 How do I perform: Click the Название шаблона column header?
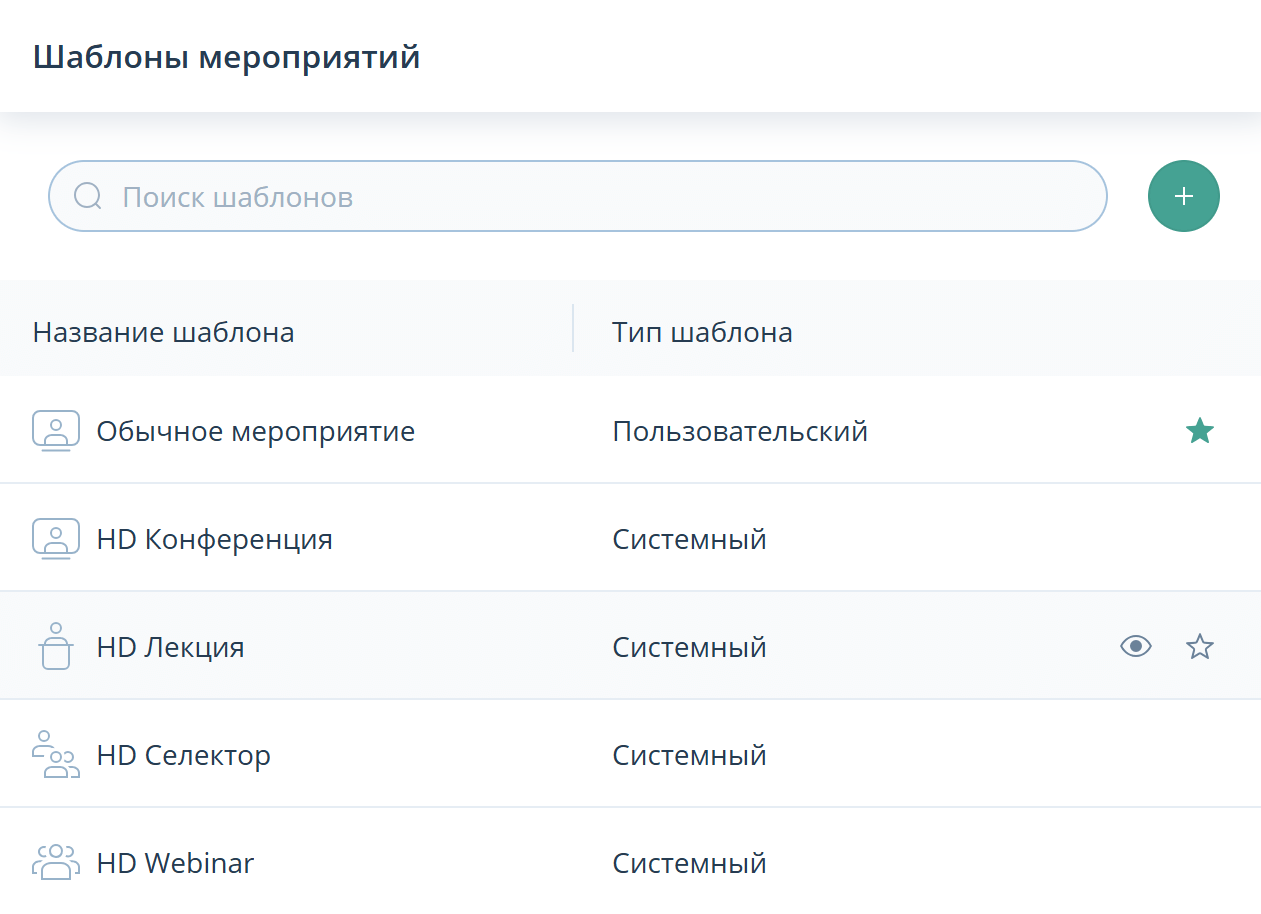click(164, 331)
